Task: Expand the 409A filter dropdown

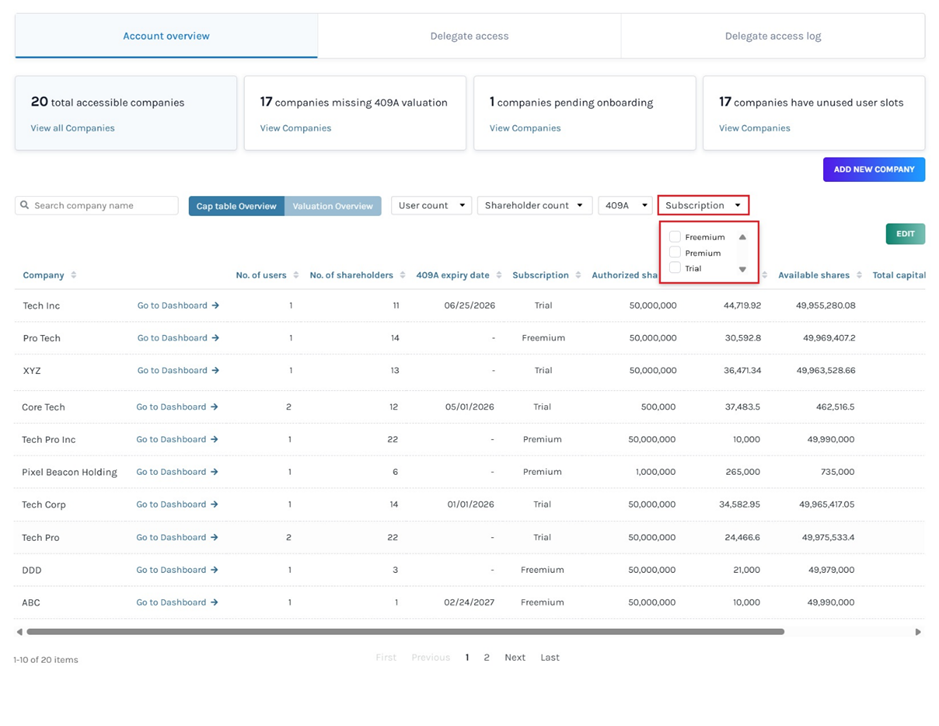Action: 625,206
